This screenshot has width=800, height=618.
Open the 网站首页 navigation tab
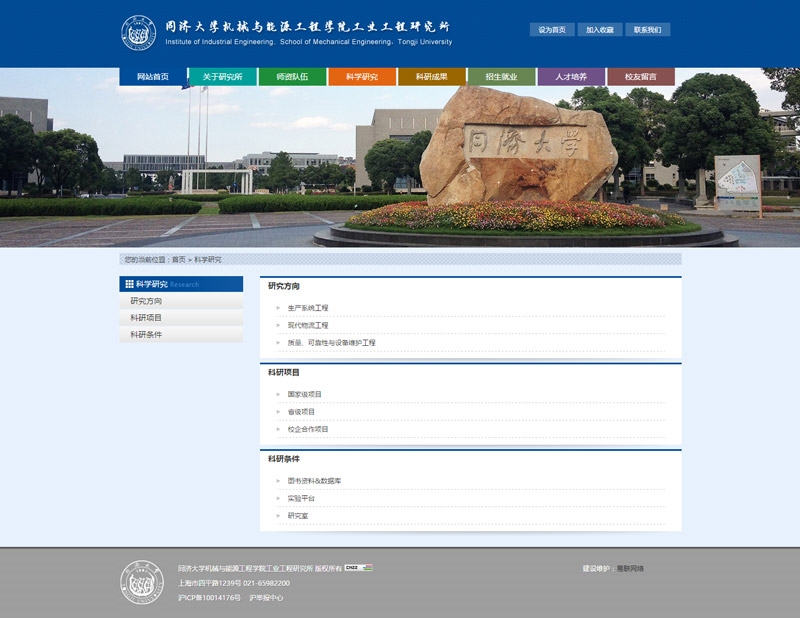[153, 77]
